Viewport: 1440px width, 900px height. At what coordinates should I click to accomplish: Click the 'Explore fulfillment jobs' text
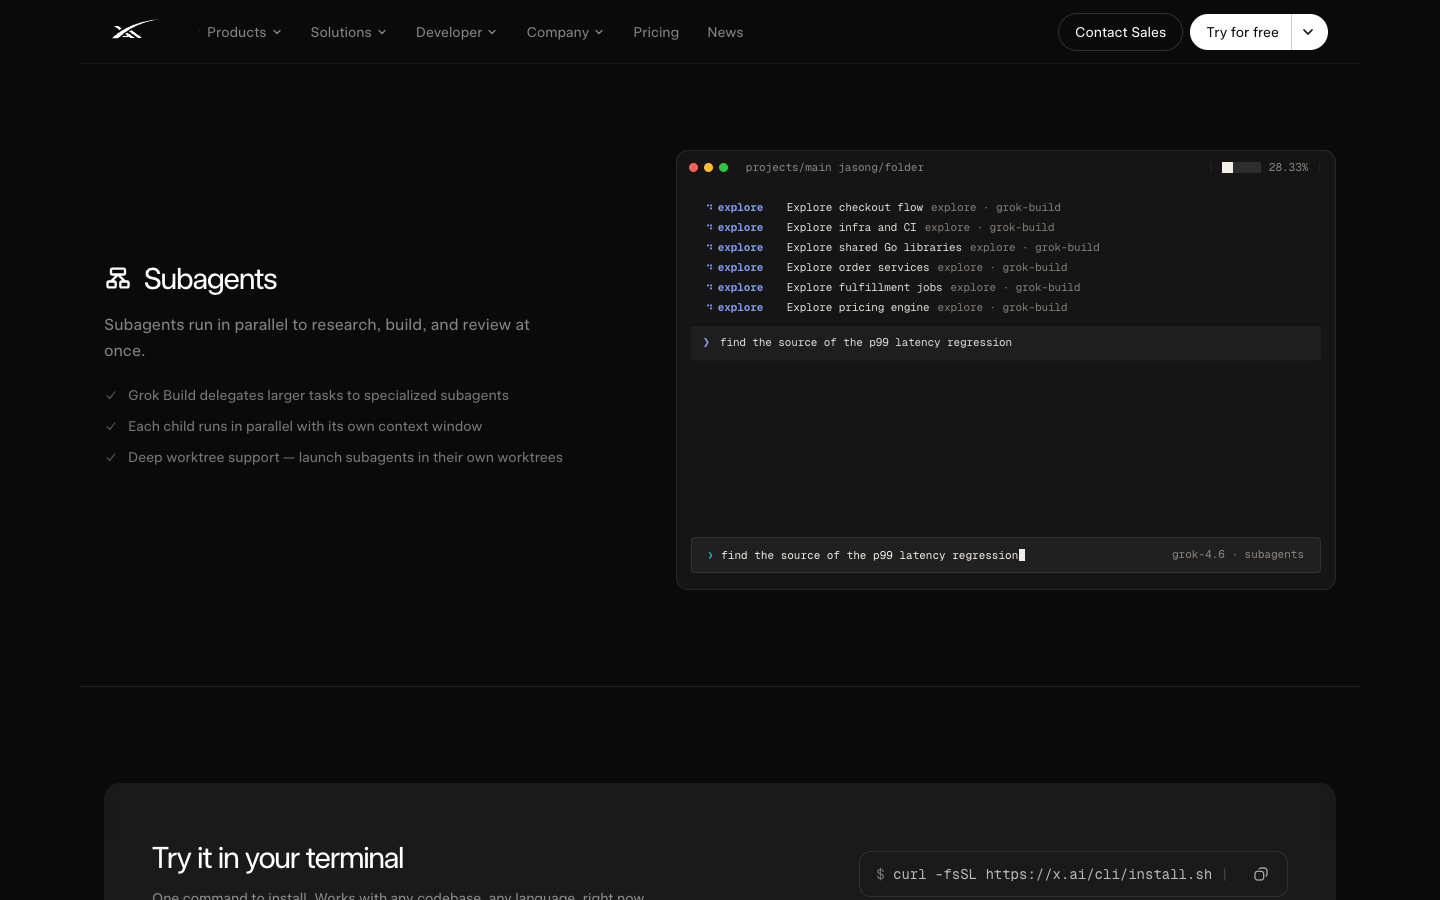coord(865,288)
